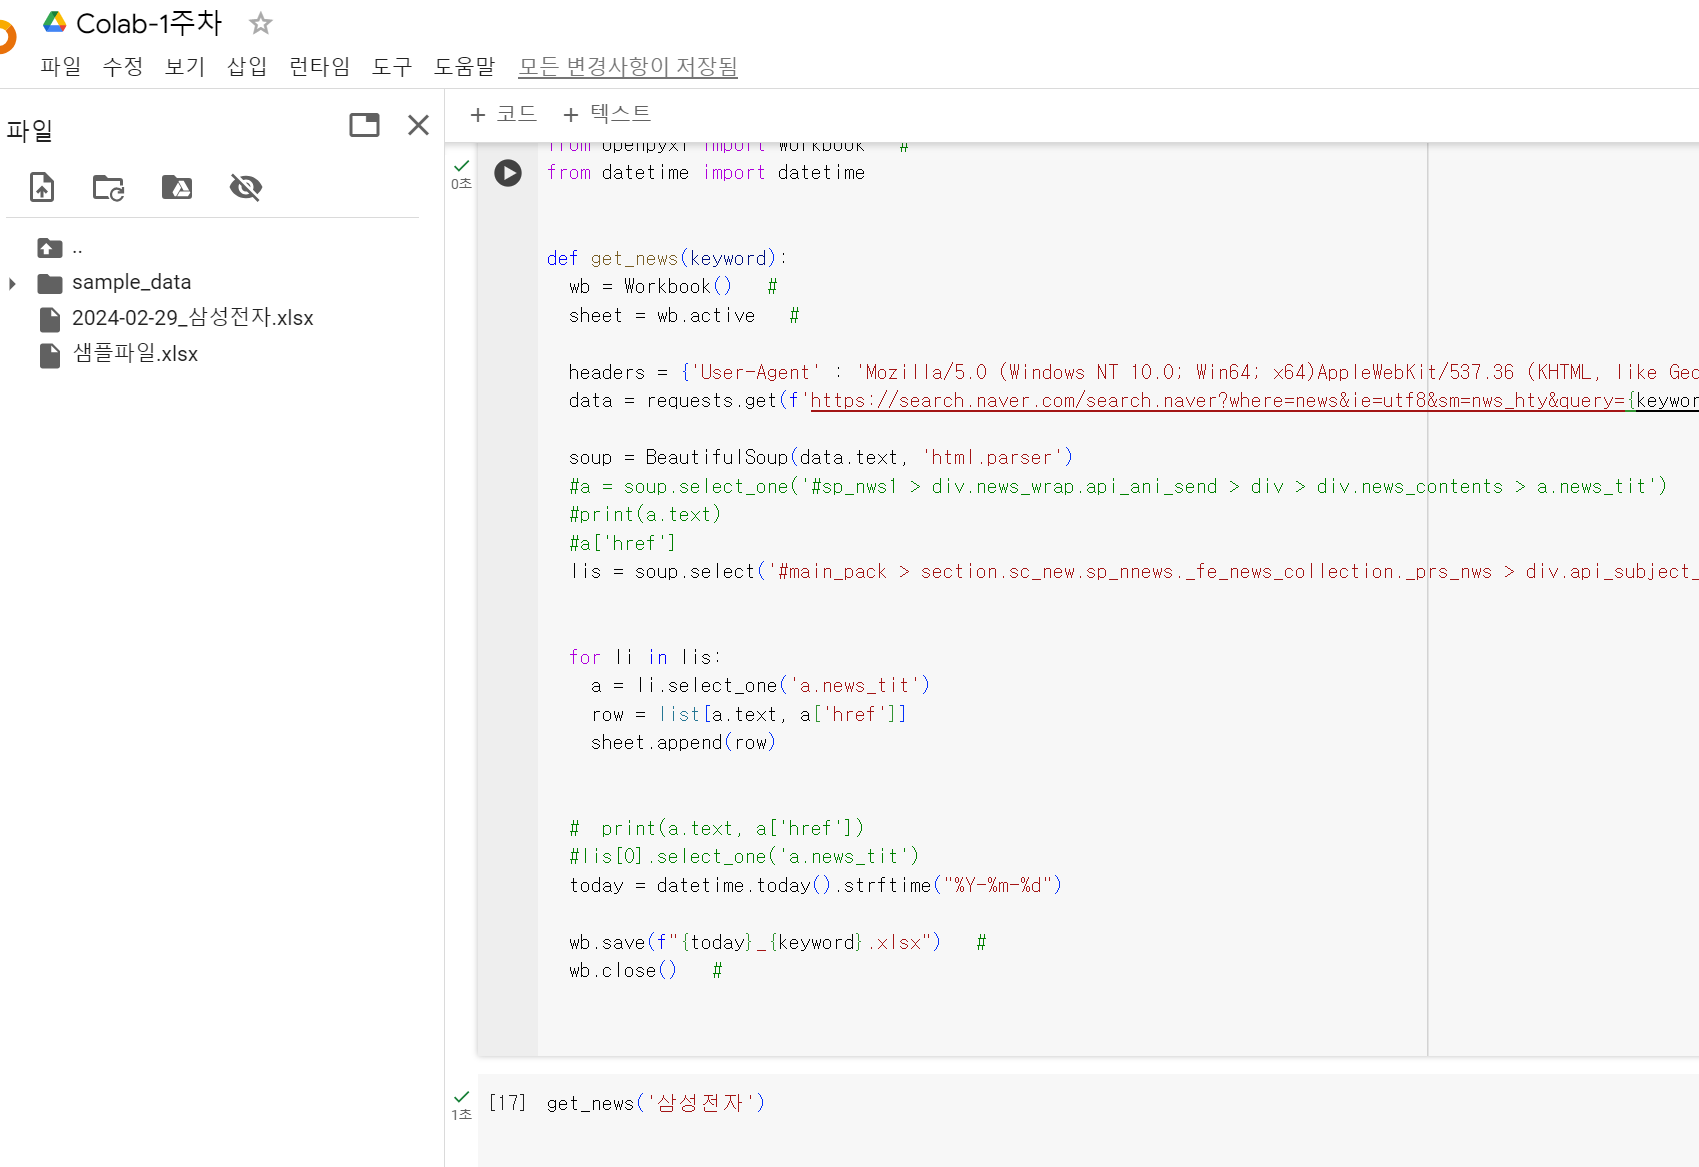Open the Google Drive notebook icon

54,22
